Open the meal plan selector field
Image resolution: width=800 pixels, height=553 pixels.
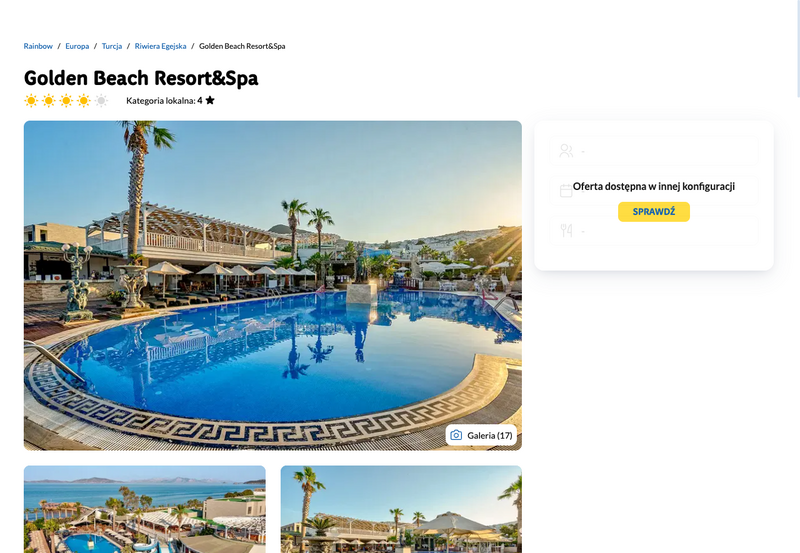[654, 231]
